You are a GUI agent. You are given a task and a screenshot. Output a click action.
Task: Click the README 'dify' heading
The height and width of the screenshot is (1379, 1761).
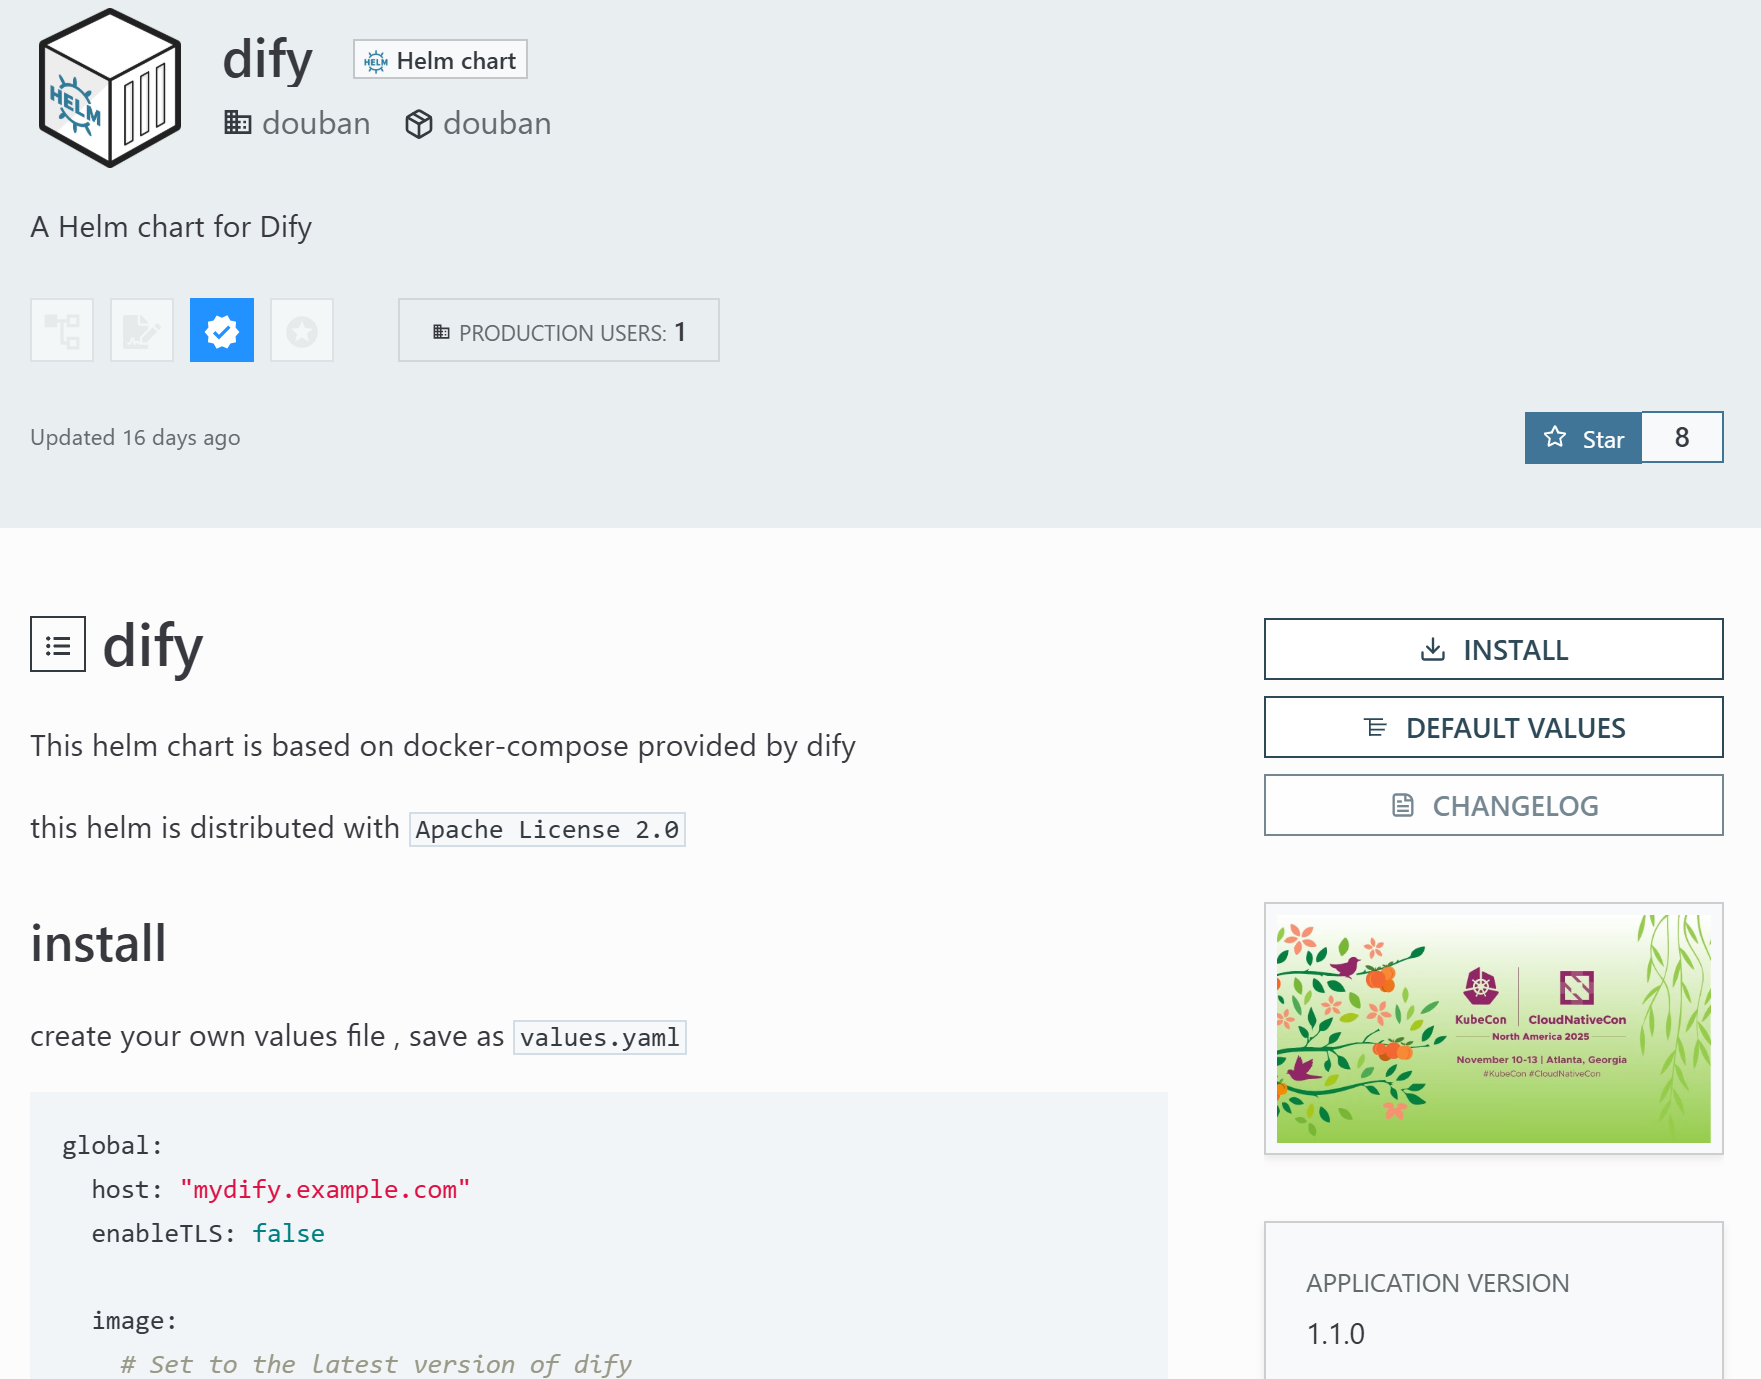coord(153,646)
